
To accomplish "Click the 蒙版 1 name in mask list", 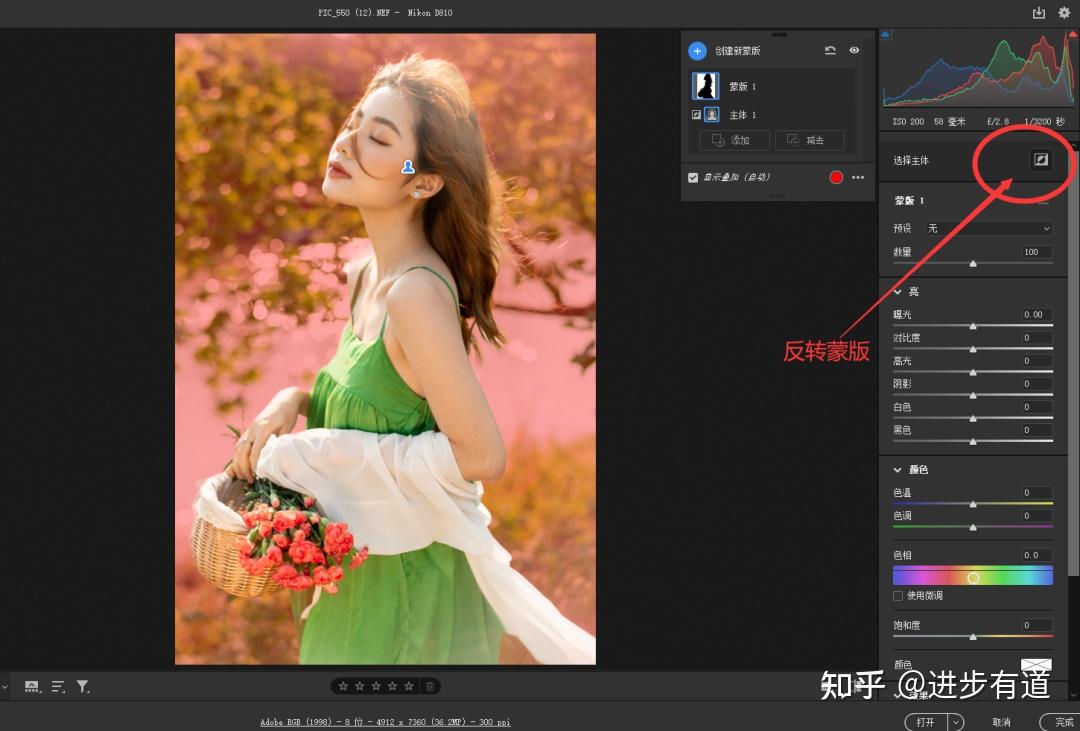I will point(742,87).
